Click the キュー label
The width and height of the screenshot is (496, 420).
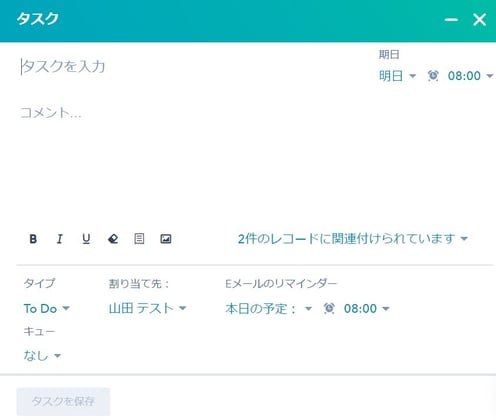tap(39, 331)
